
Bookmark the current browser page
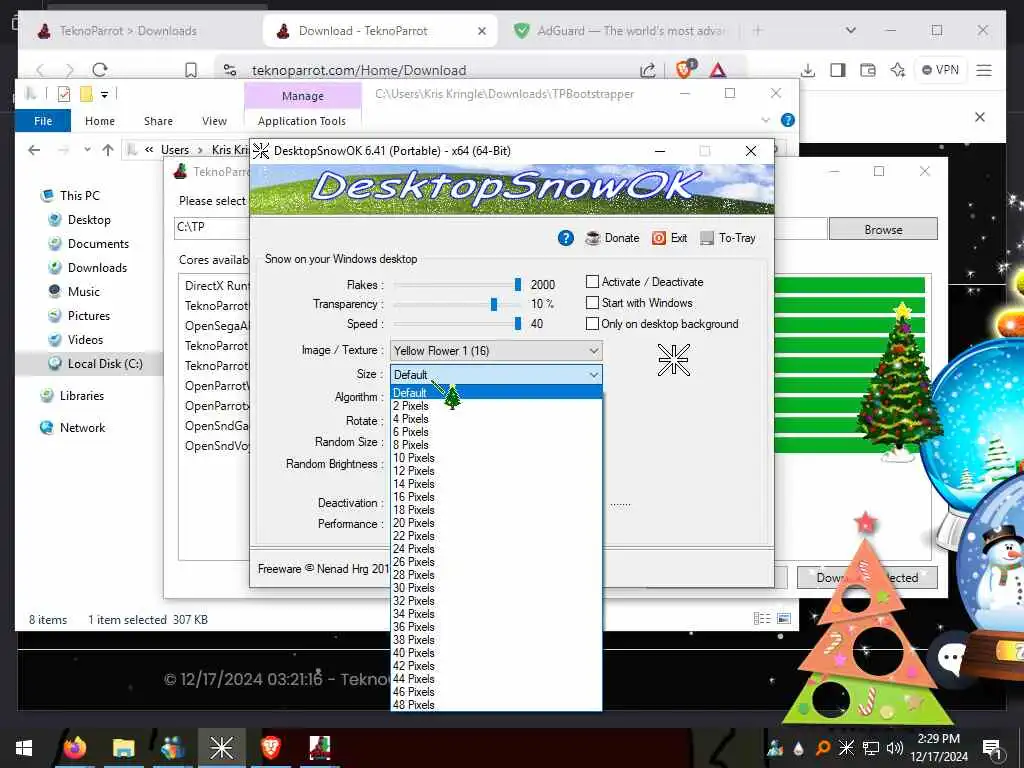(191, 70)
